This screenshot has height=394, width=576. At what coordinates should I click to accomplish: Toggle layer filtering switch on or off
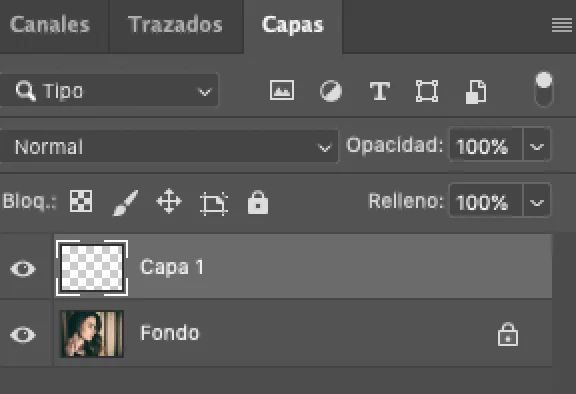544,89
